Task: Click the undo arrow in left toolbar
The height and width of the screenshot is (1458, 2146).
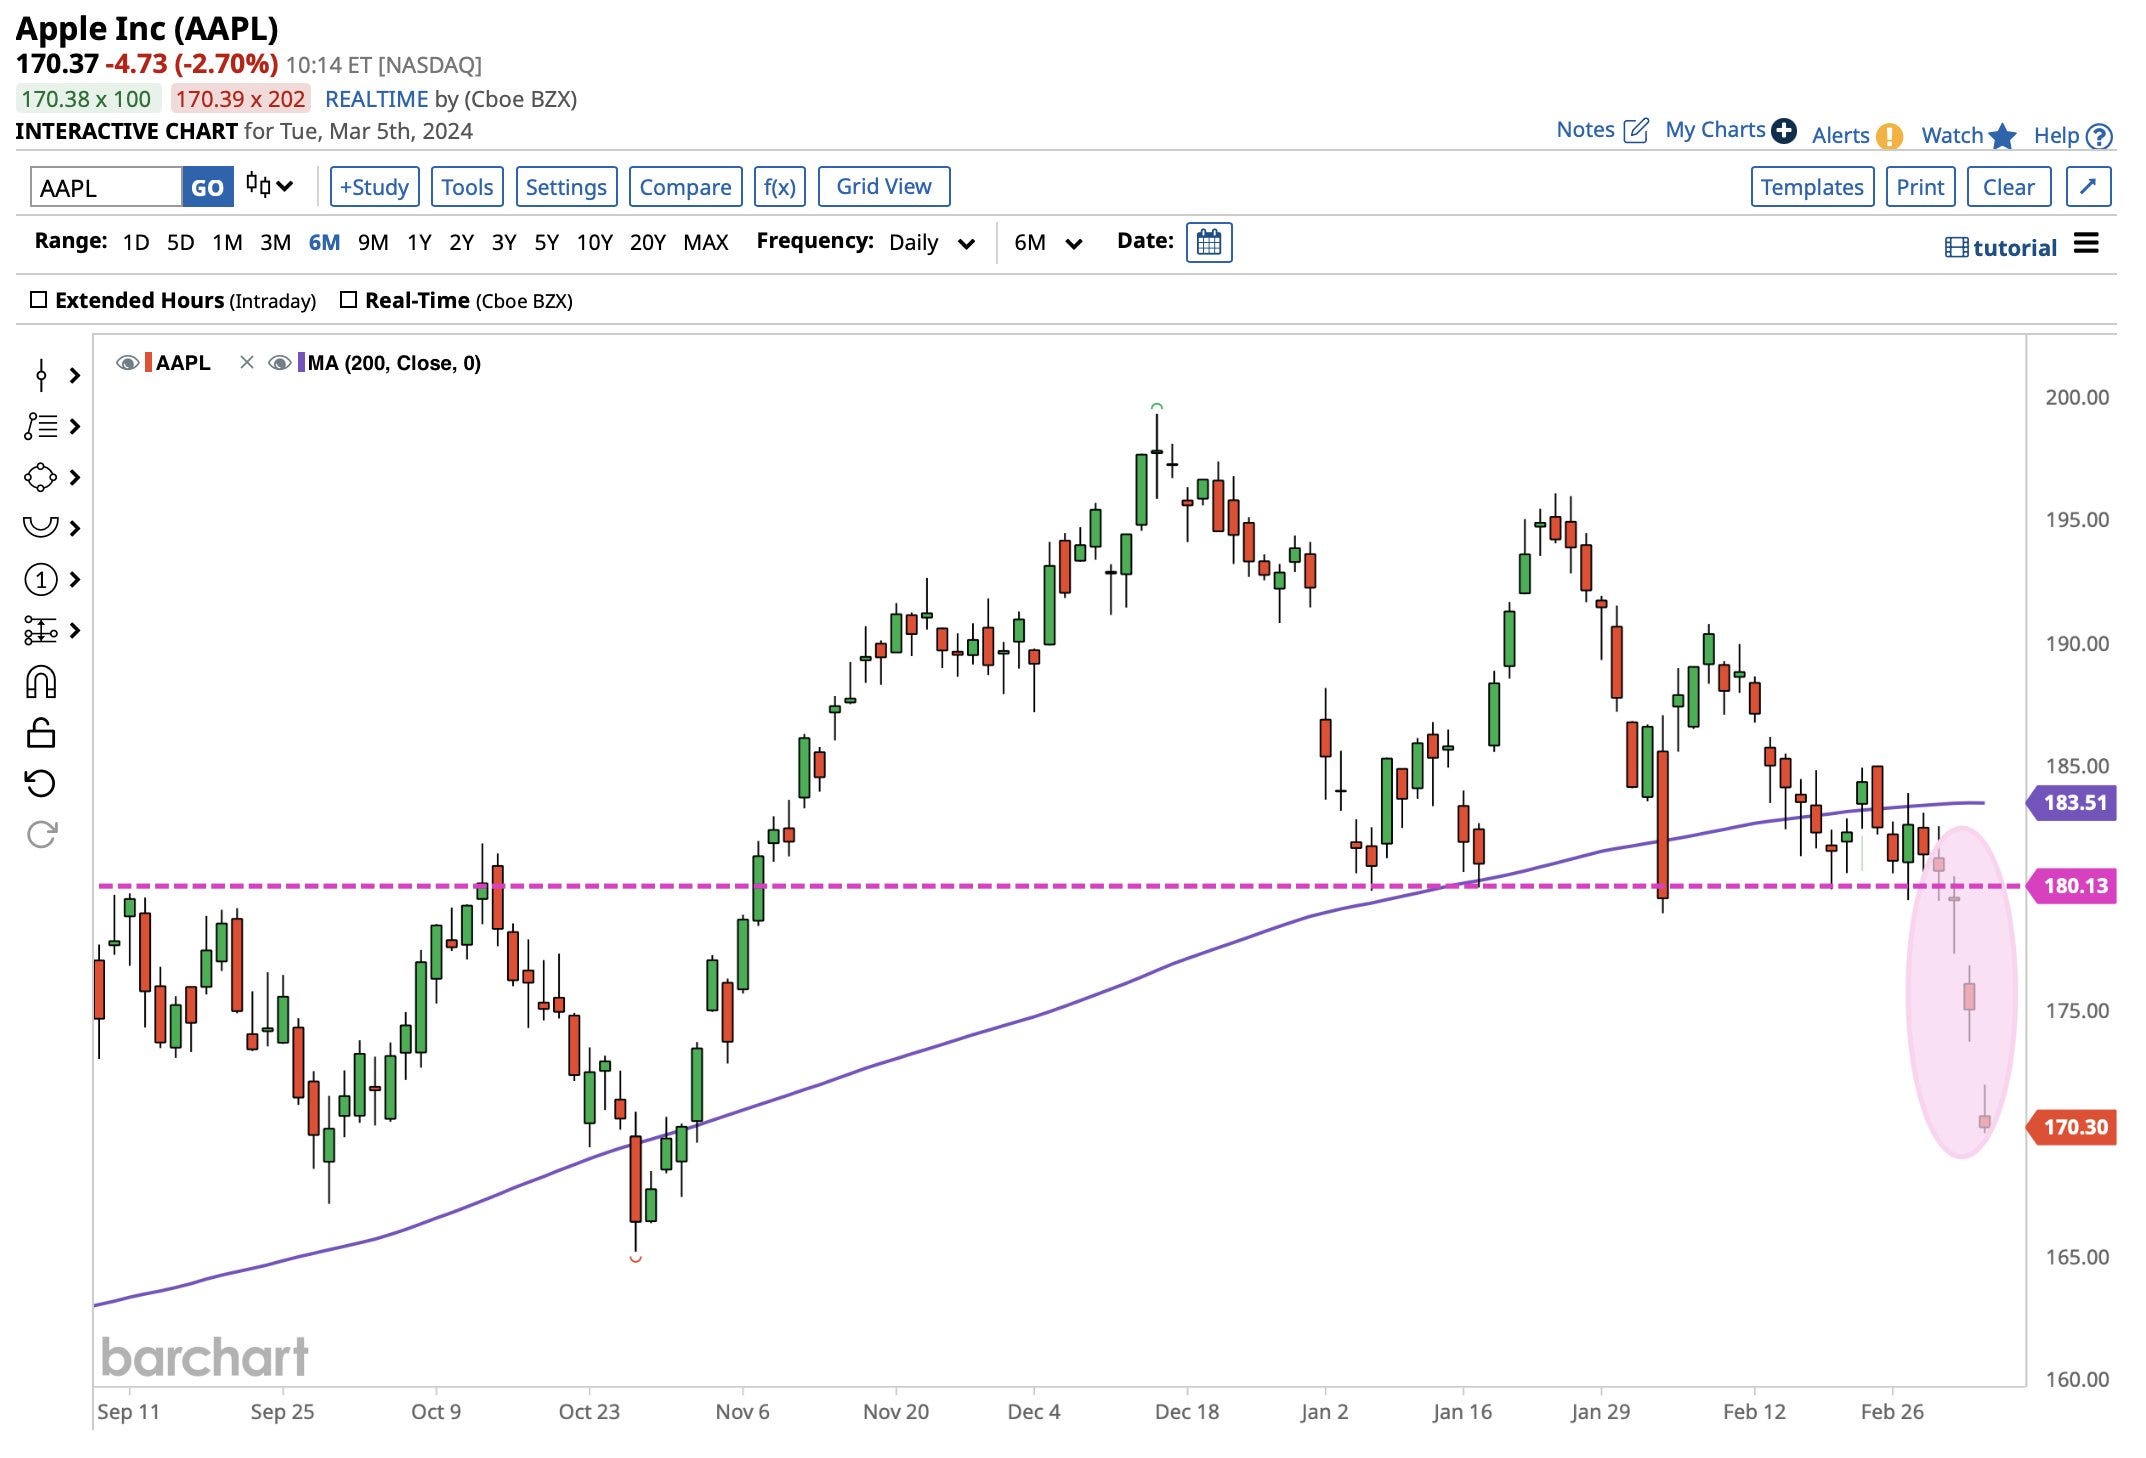Action: click(41, 783)
